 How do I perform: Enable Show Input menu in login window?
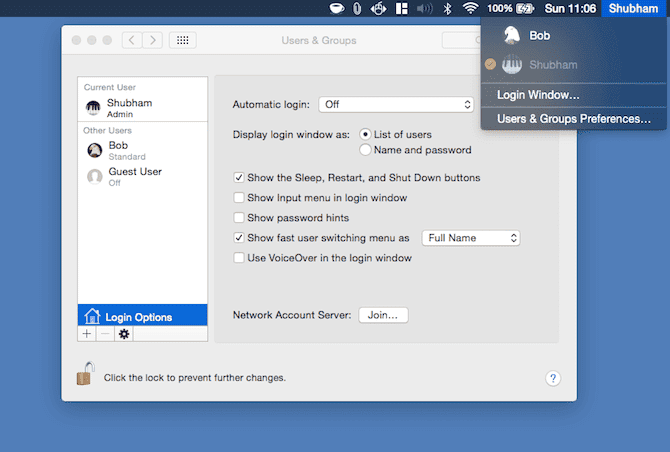coord(239,197)
